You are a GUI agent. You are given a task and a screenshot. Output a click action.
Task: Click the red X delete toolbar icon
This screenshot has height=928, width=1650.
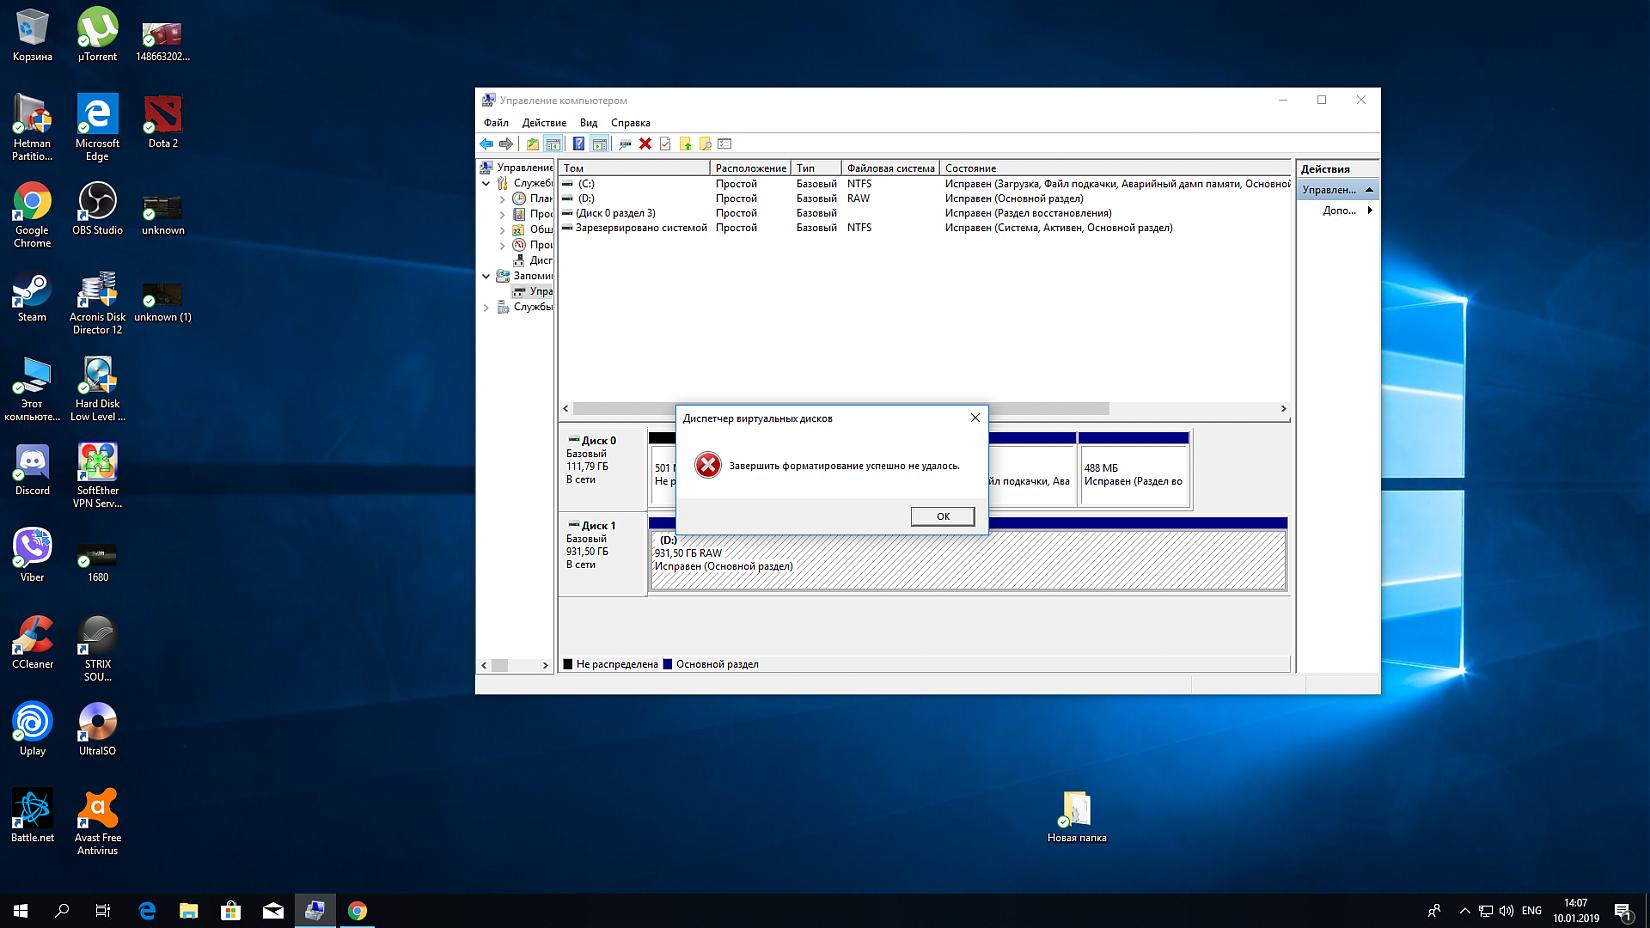tap(645, 144)
